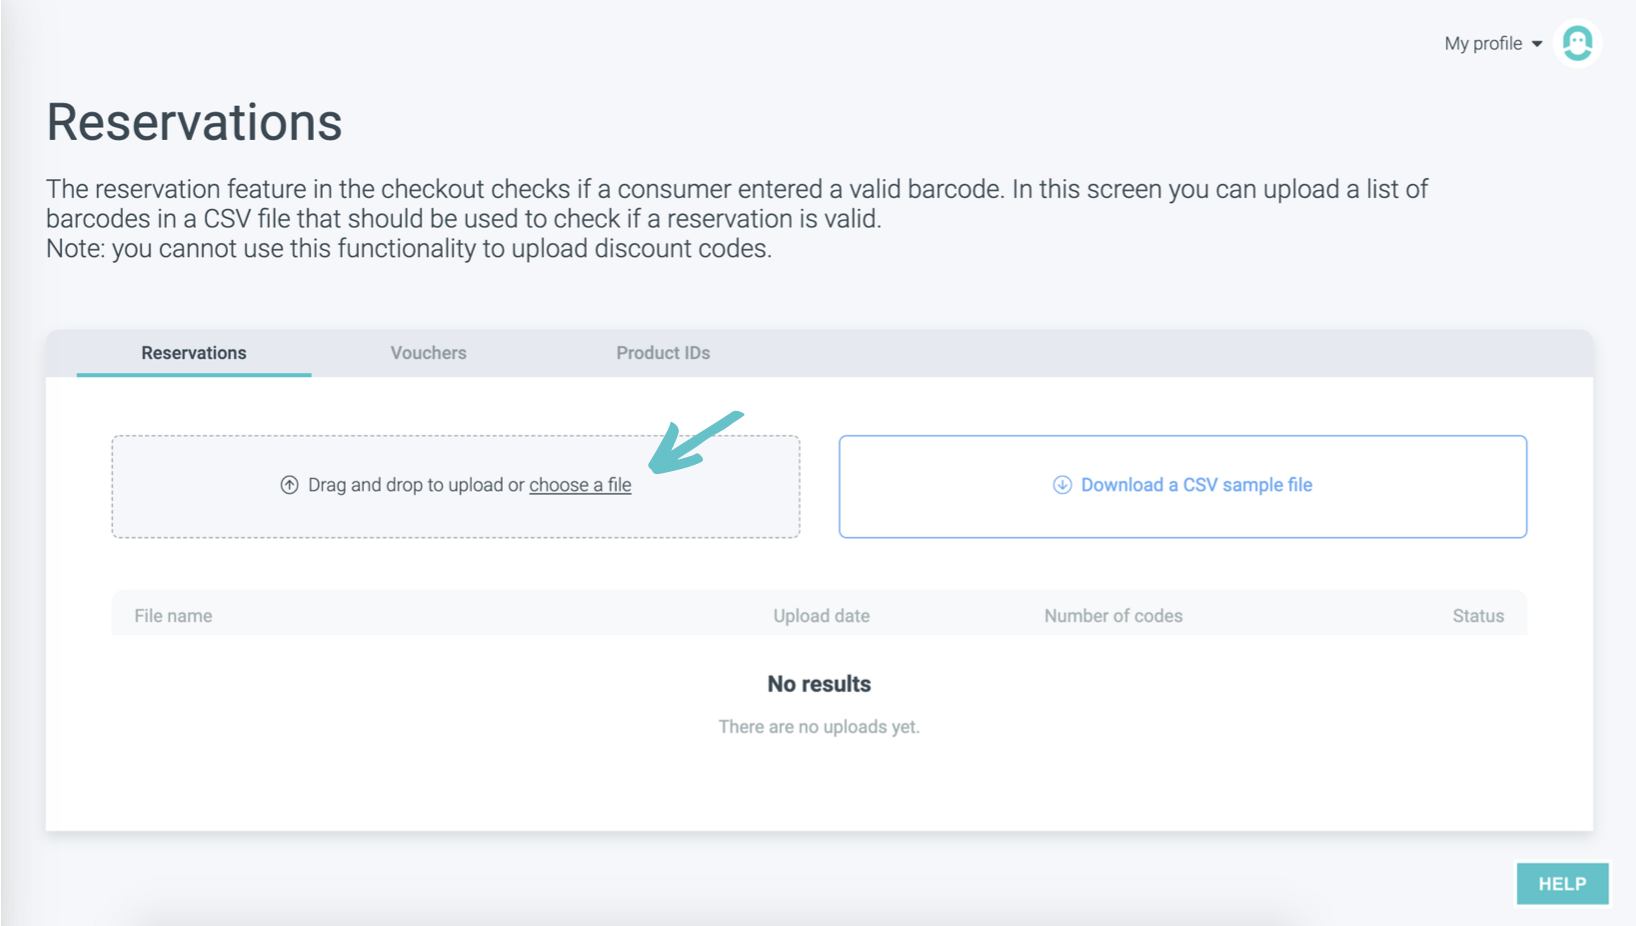Image resolution: width=1636 pixels, height=926 pixels.
Task: Open the Product IDs tab
Action: click(x=663, y=353)
